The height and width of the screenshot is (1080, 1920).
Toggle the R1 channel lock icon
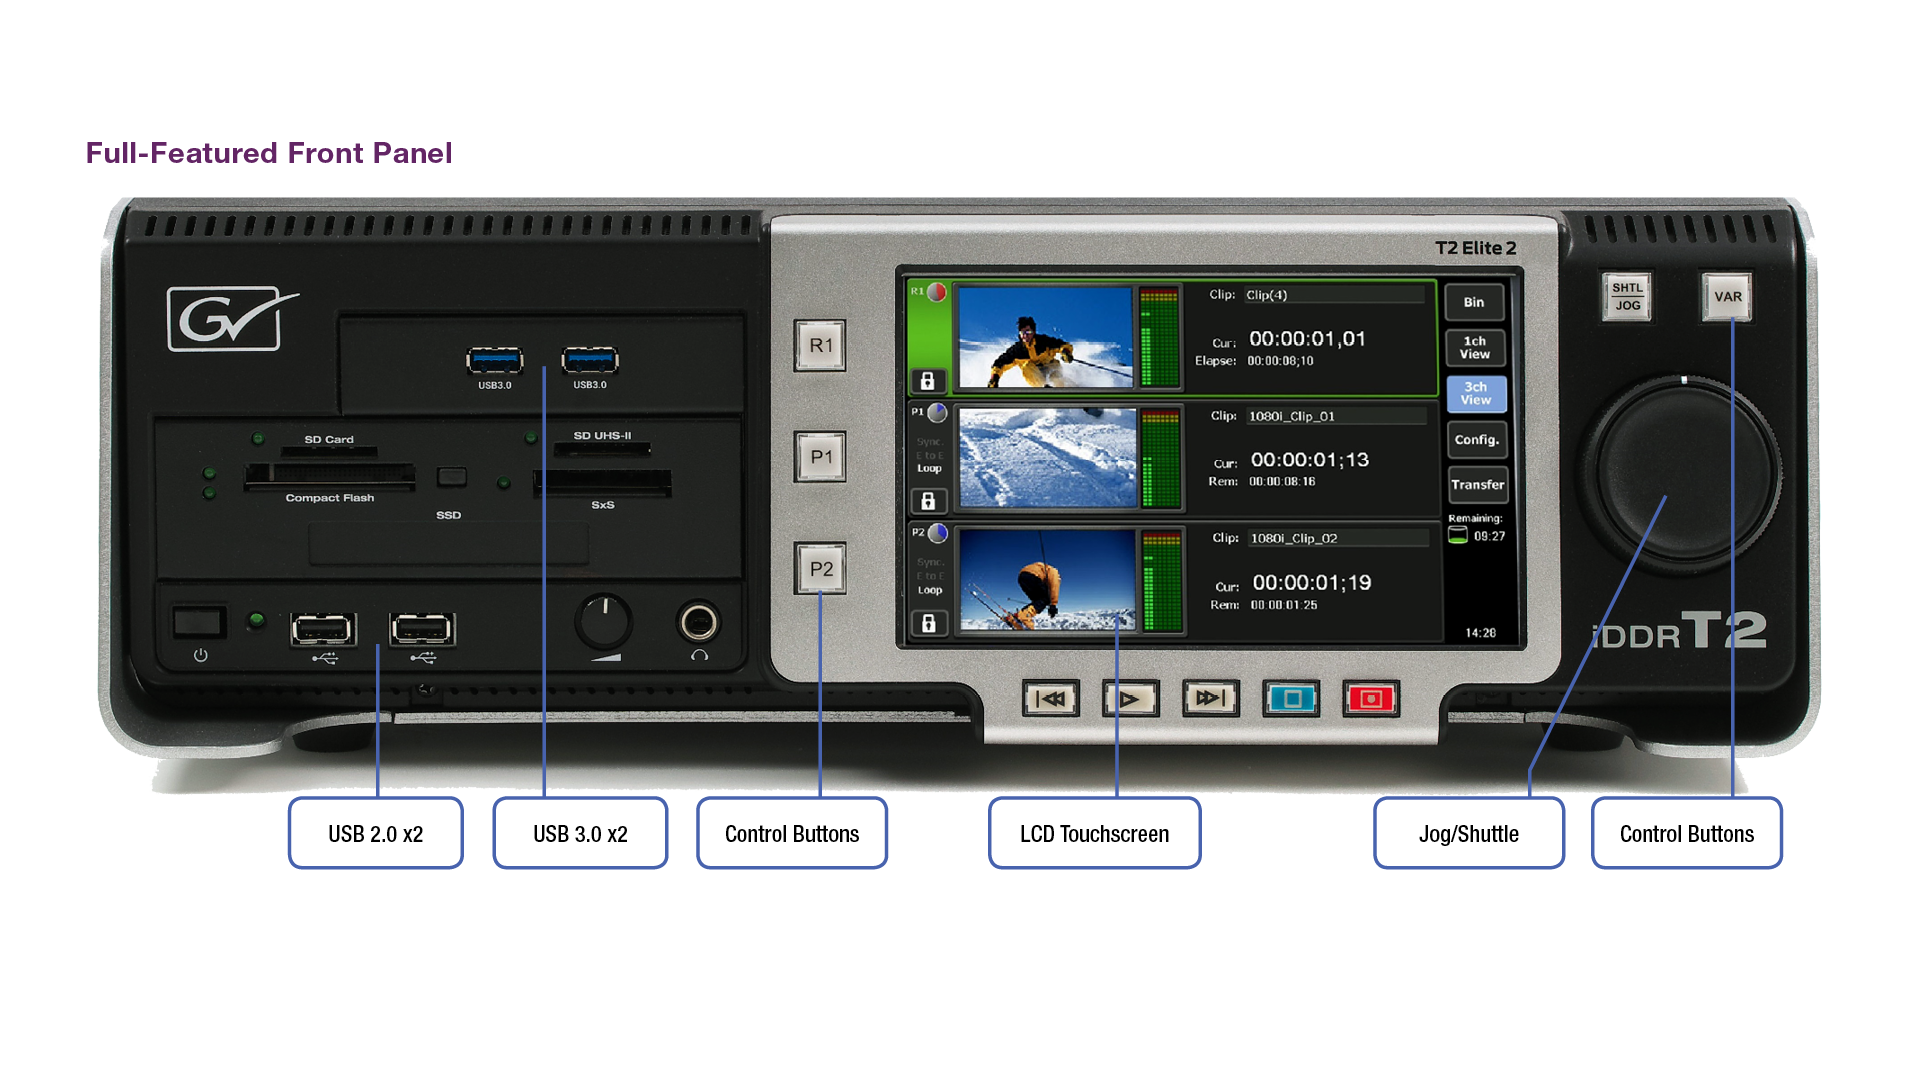(927, 381)
